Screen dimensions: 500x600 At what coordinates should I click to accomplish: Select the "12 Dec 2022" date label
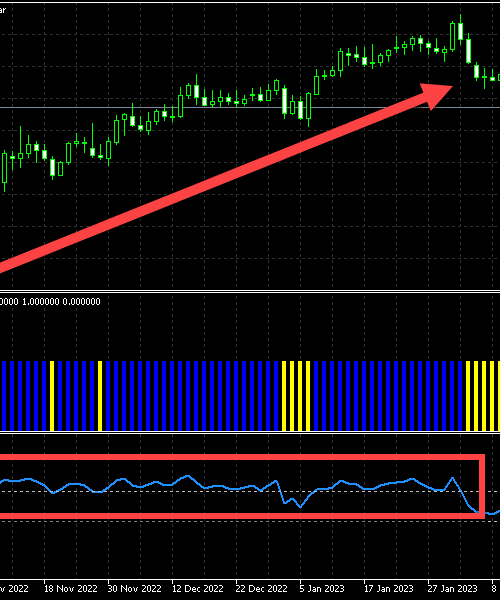198,588
